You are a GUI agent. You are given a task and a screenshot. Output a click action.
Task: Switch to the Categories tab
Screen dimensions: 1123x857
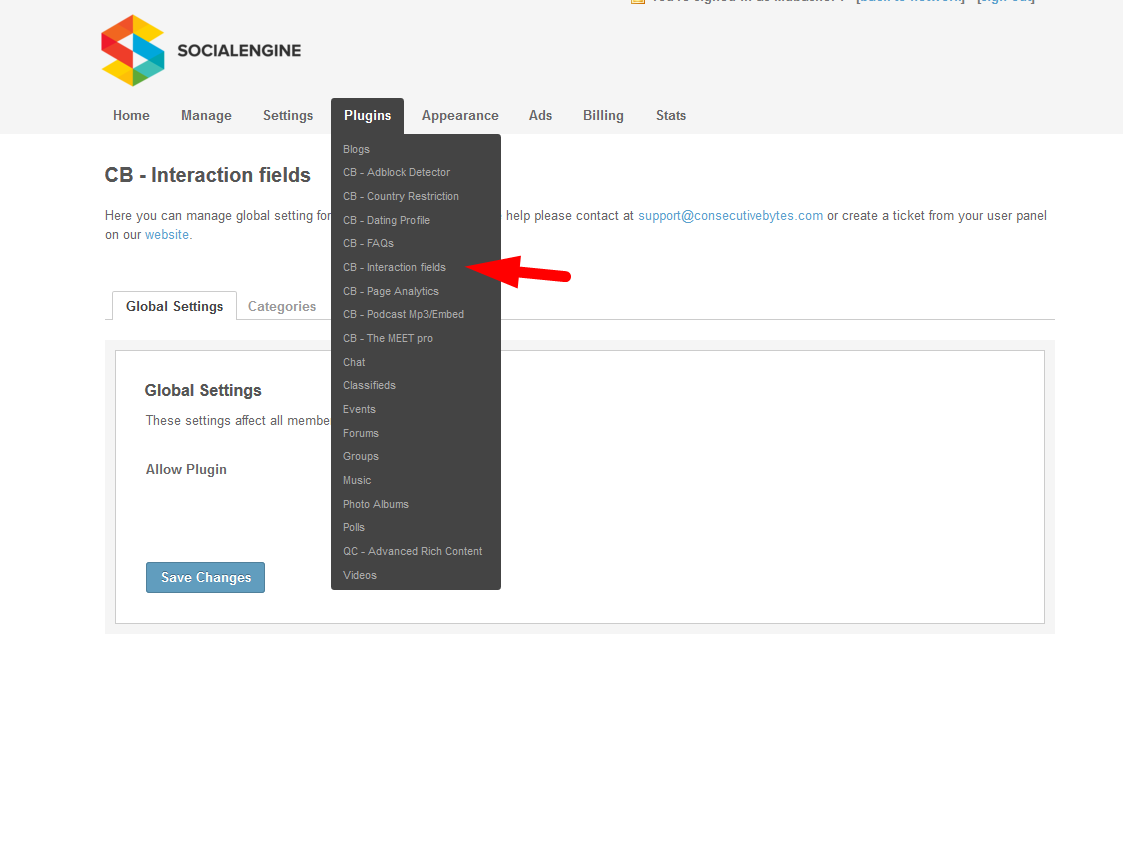(x=282, y=307)
